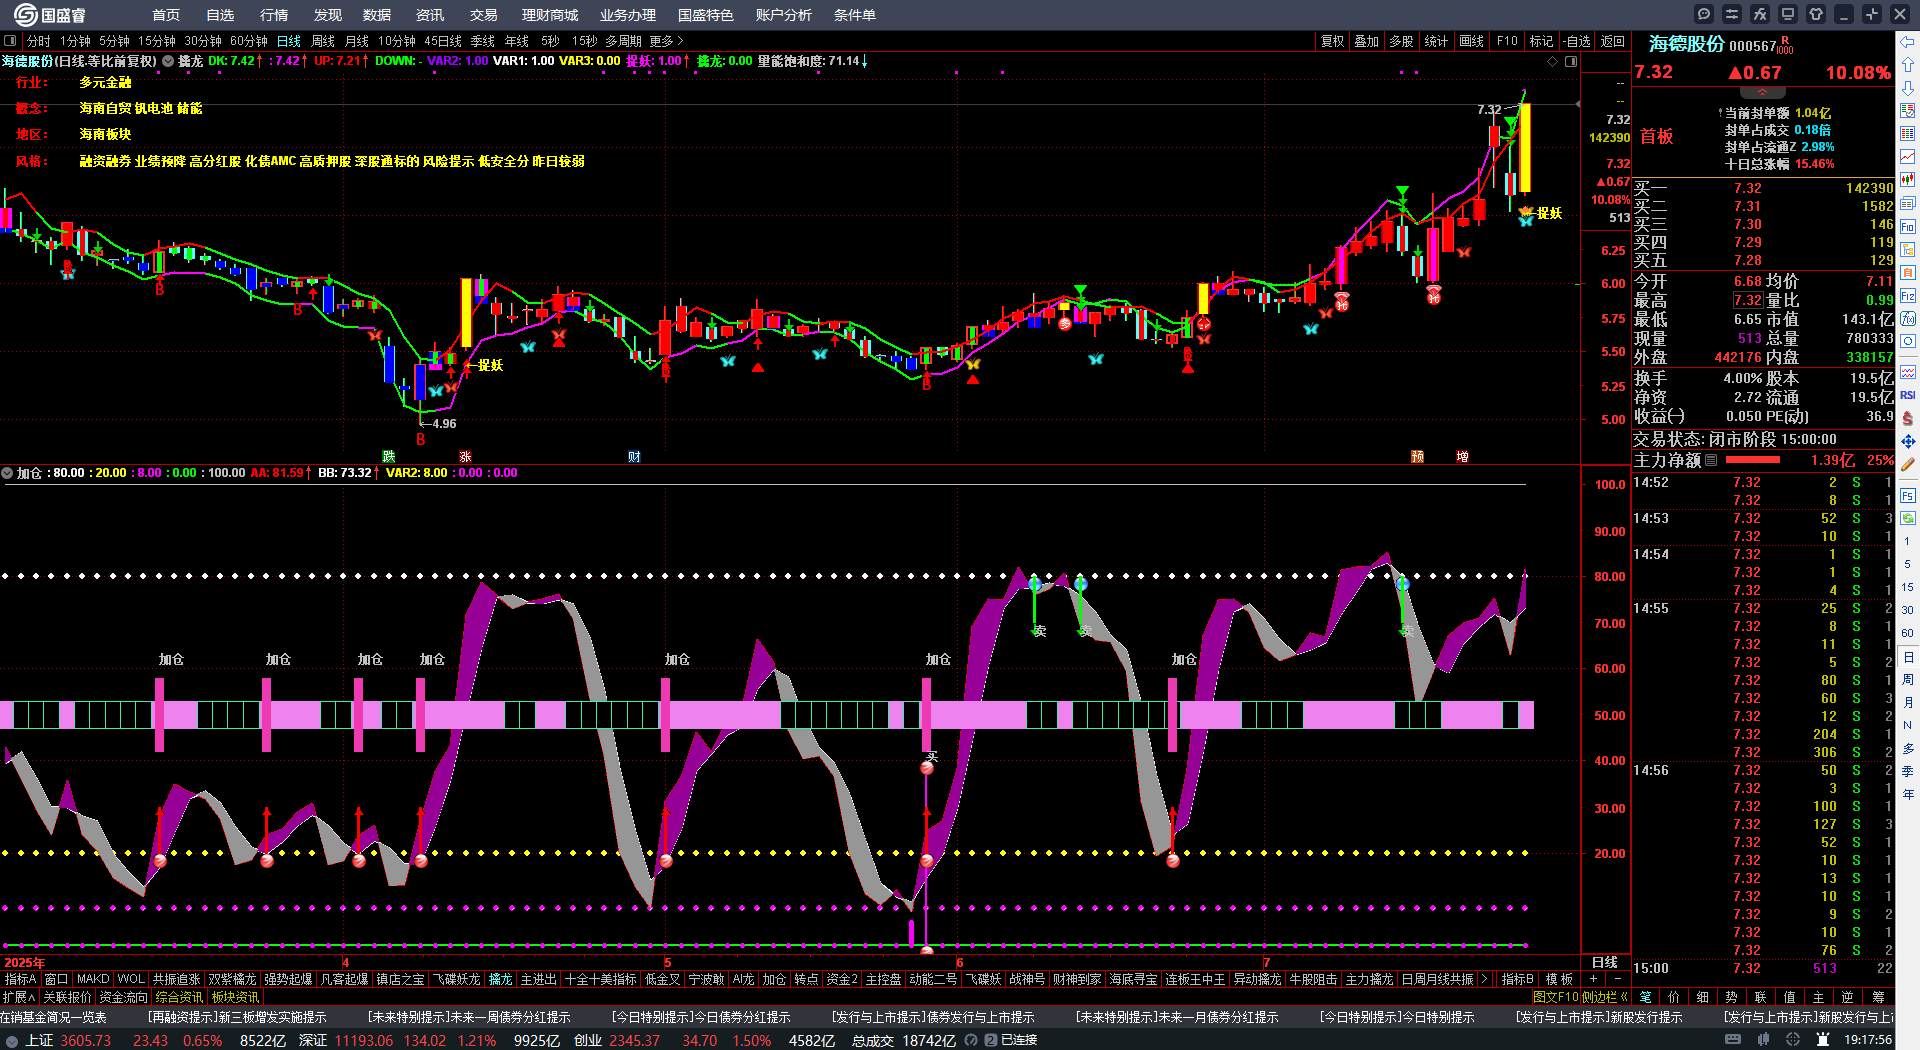Show more indicator tabs with right arrow
The image size is (1920, 1050).
coord(1484,979)
